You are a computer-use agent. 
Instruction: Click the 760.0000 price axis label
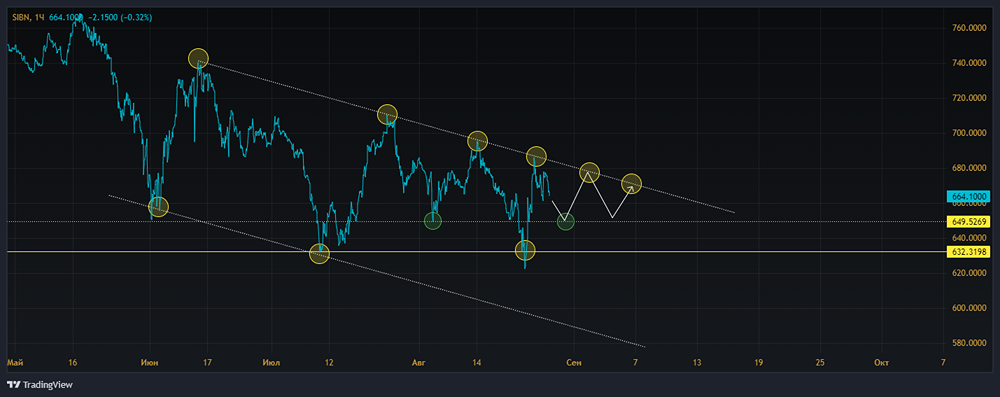pos(969,28)
